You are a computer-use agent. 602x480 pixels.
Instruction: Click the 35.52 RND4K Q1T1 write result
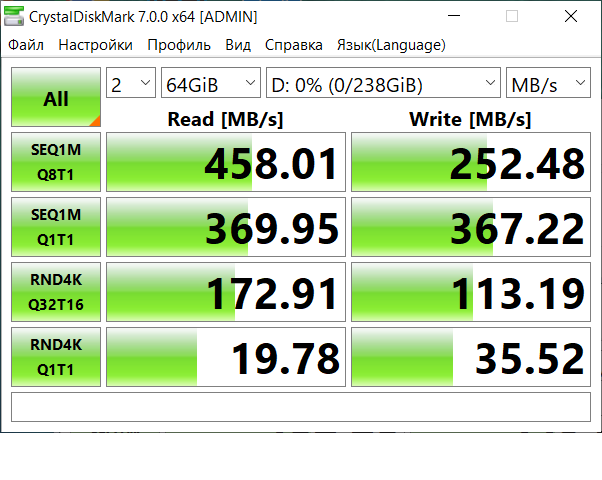click(x=471, y=357)
